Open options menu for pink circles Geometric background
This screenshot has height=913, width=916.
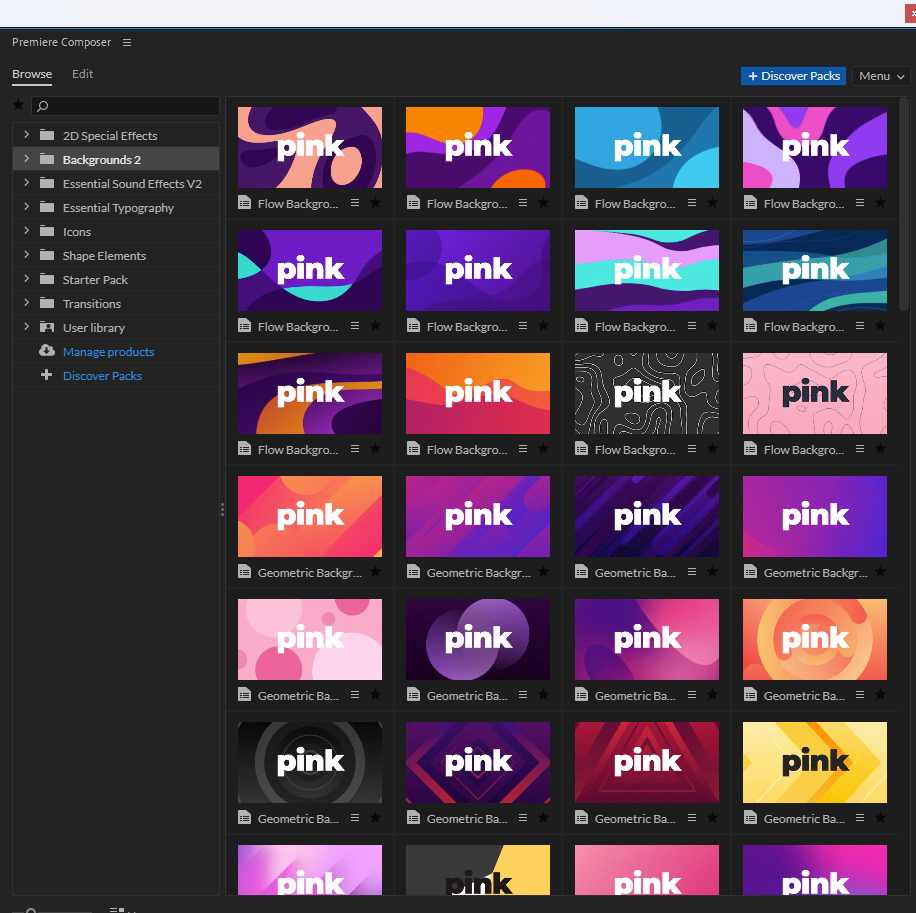355,695
